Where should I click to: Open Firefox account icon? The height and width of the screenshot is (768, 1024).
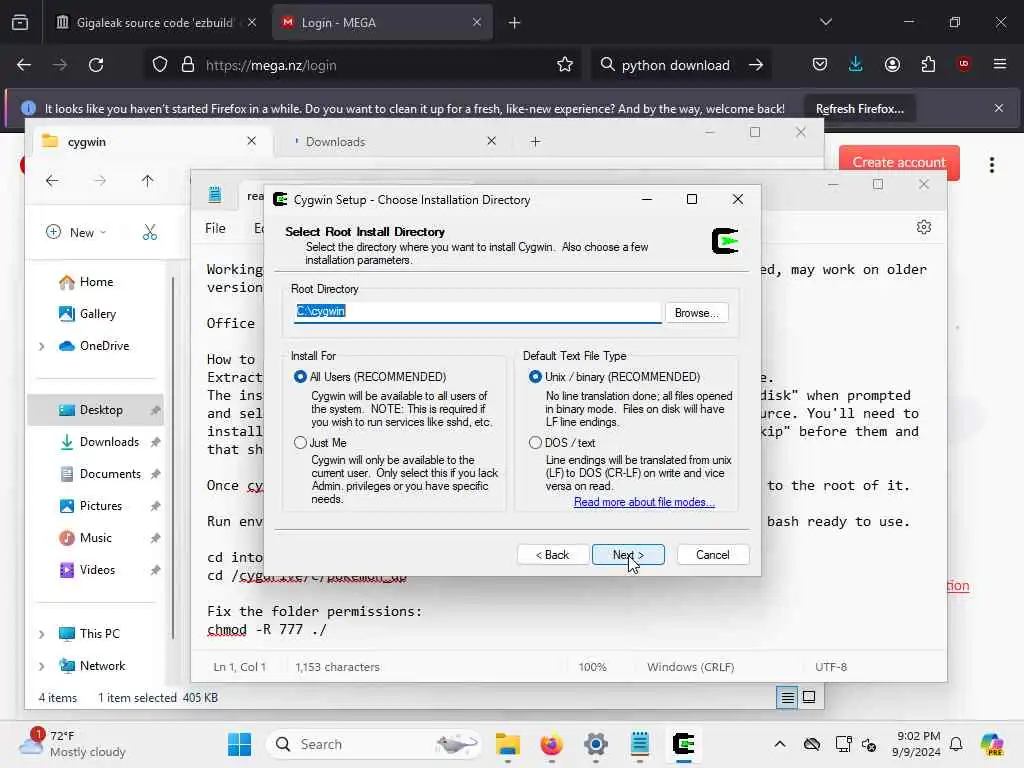892,65
